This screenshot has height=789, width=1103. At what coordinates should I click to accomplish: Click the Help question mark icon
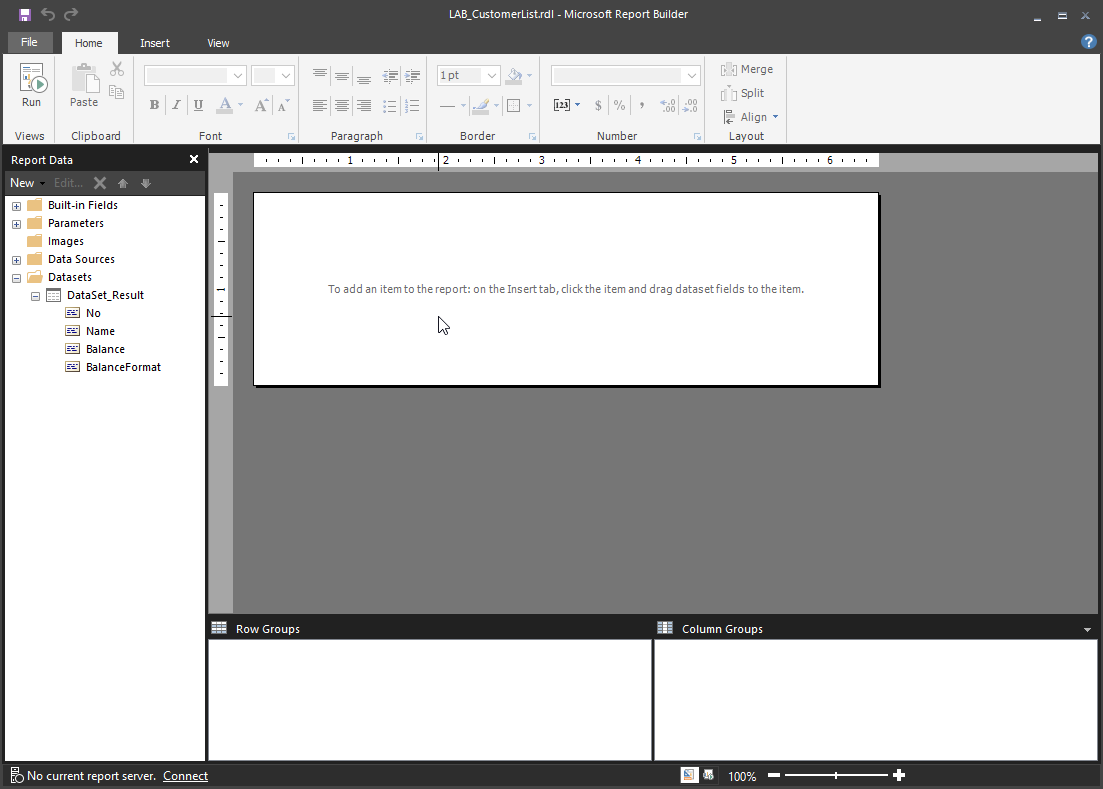1088,42
